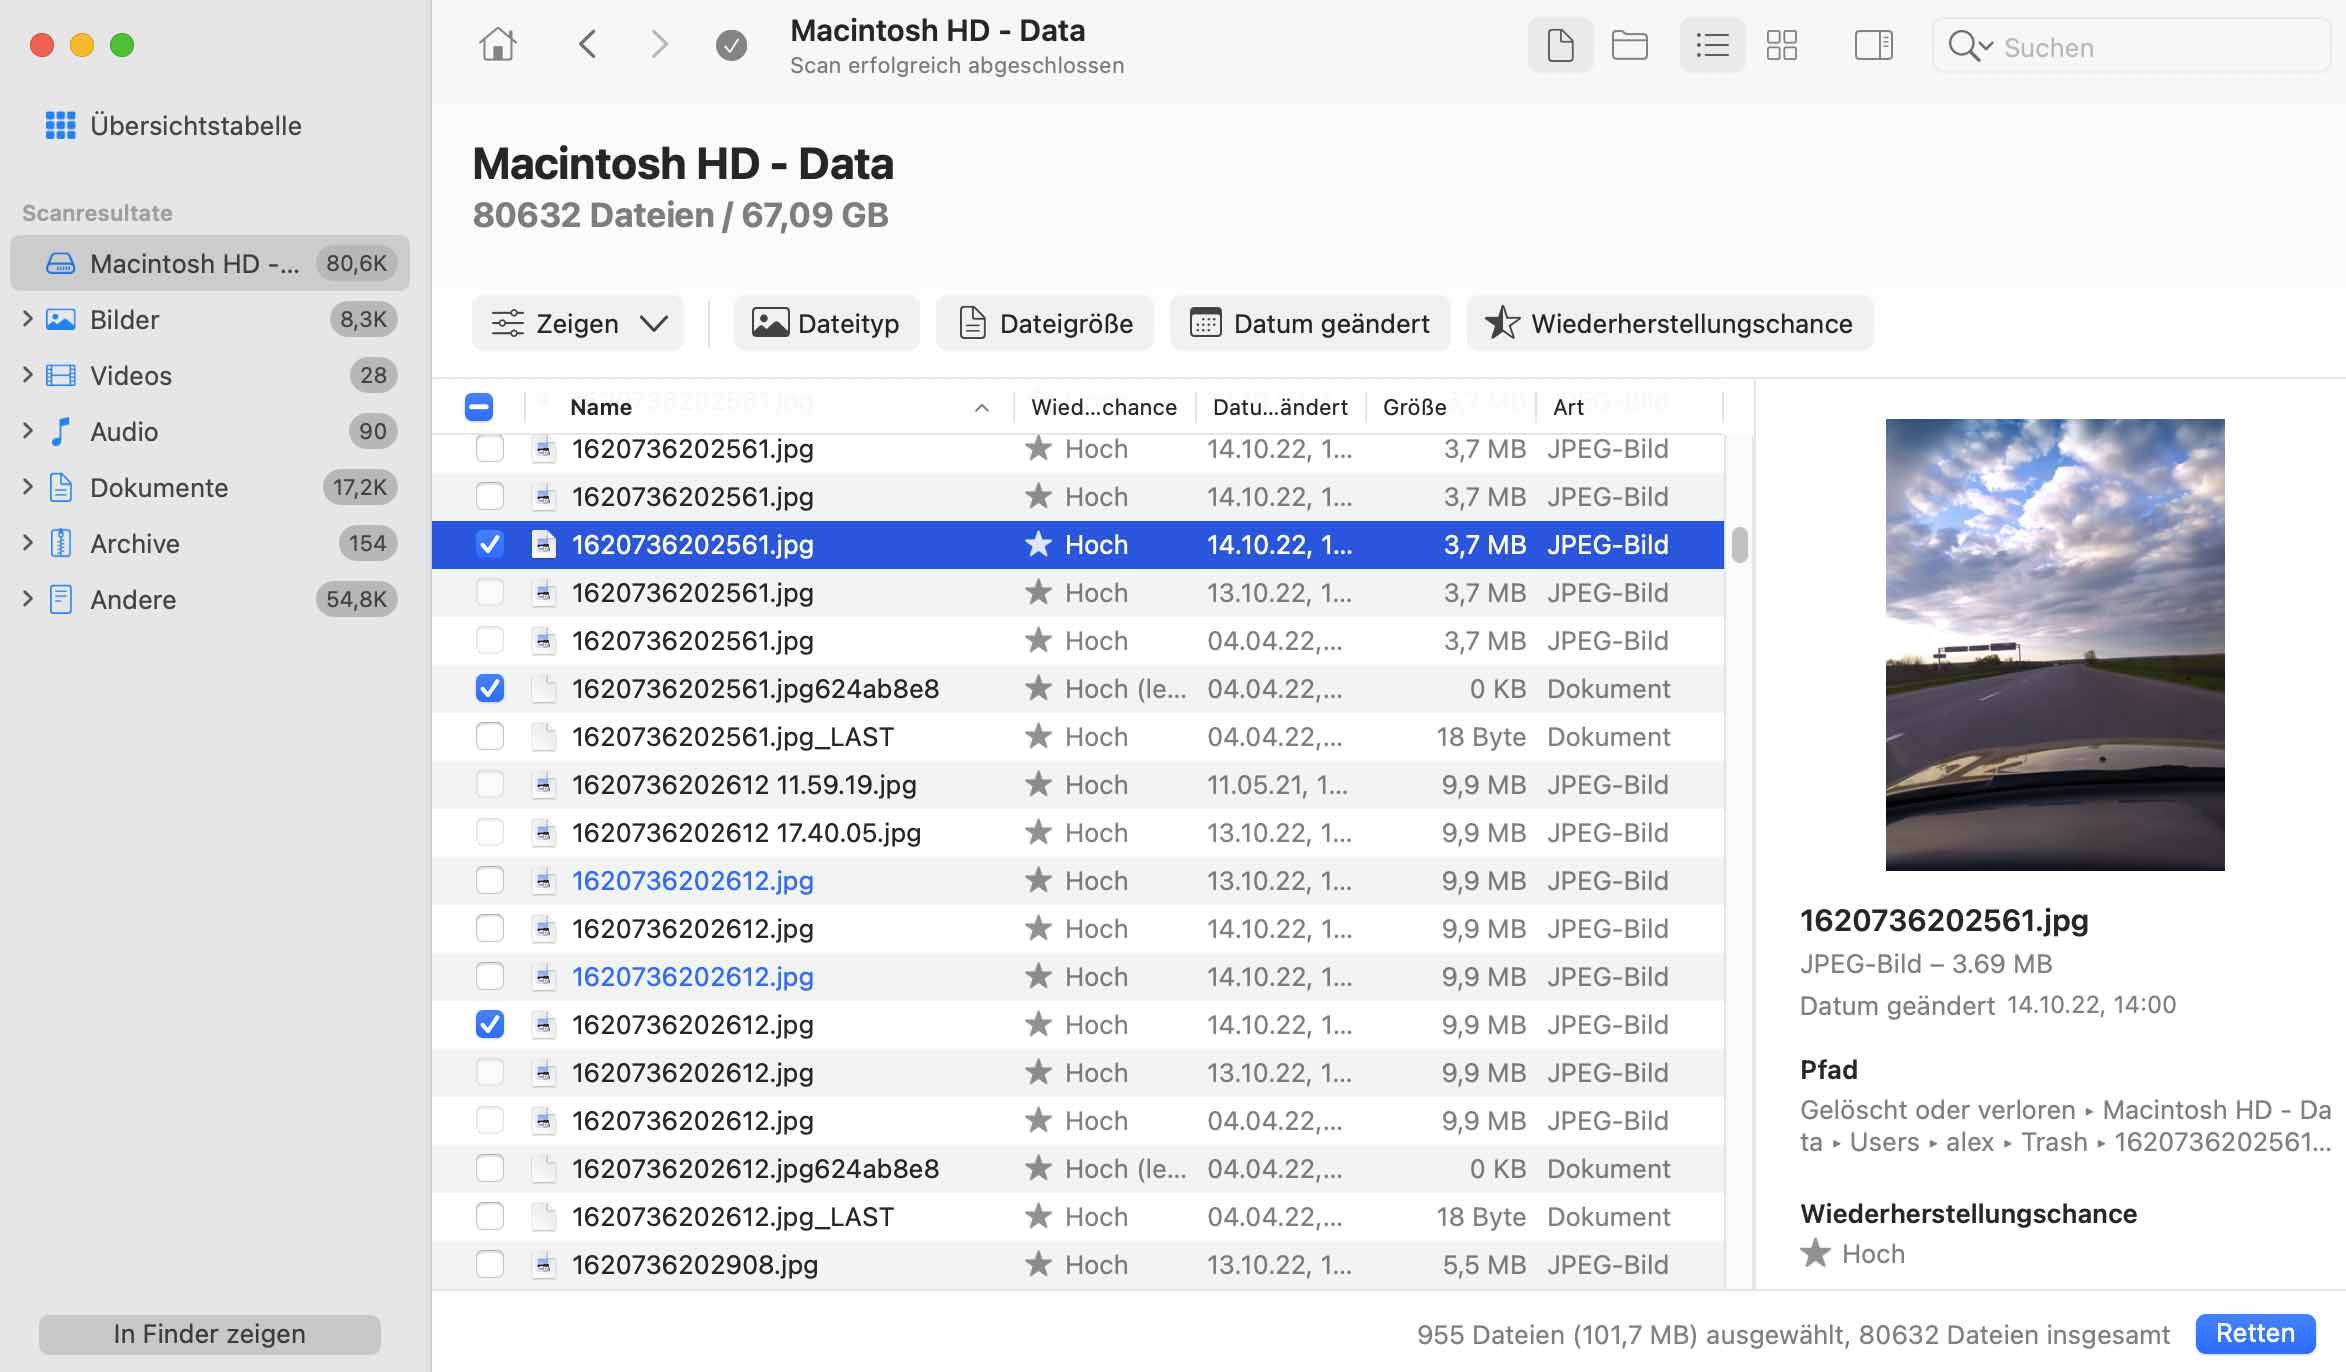Check the 1620736202908.jpg checkbox
This screenshot has width=2346, height=1372.
pos(490,1264)
